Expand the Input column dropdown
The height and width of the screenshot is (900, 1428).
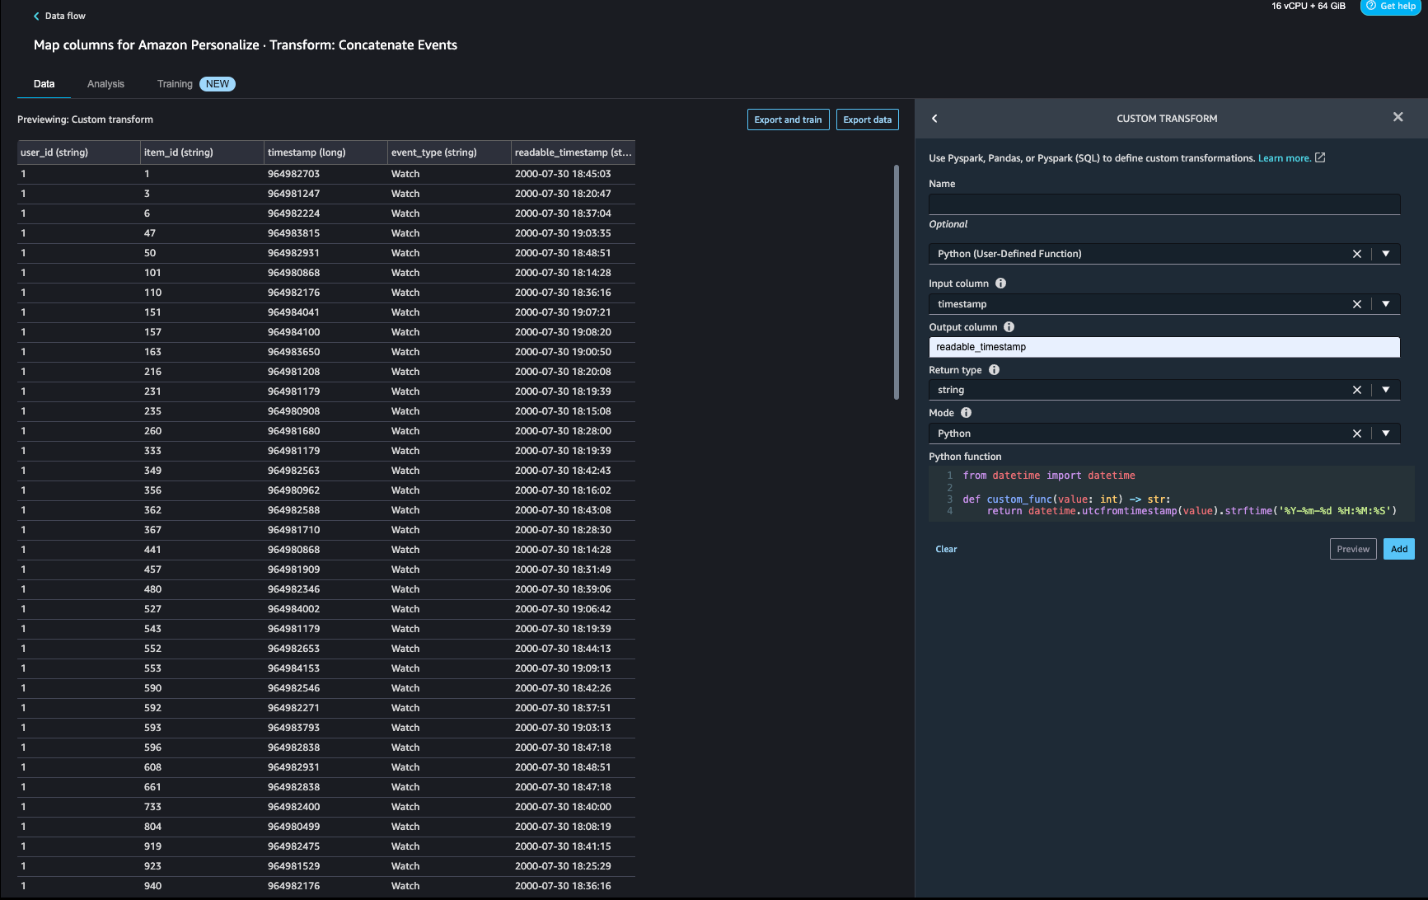point(1386,304)
